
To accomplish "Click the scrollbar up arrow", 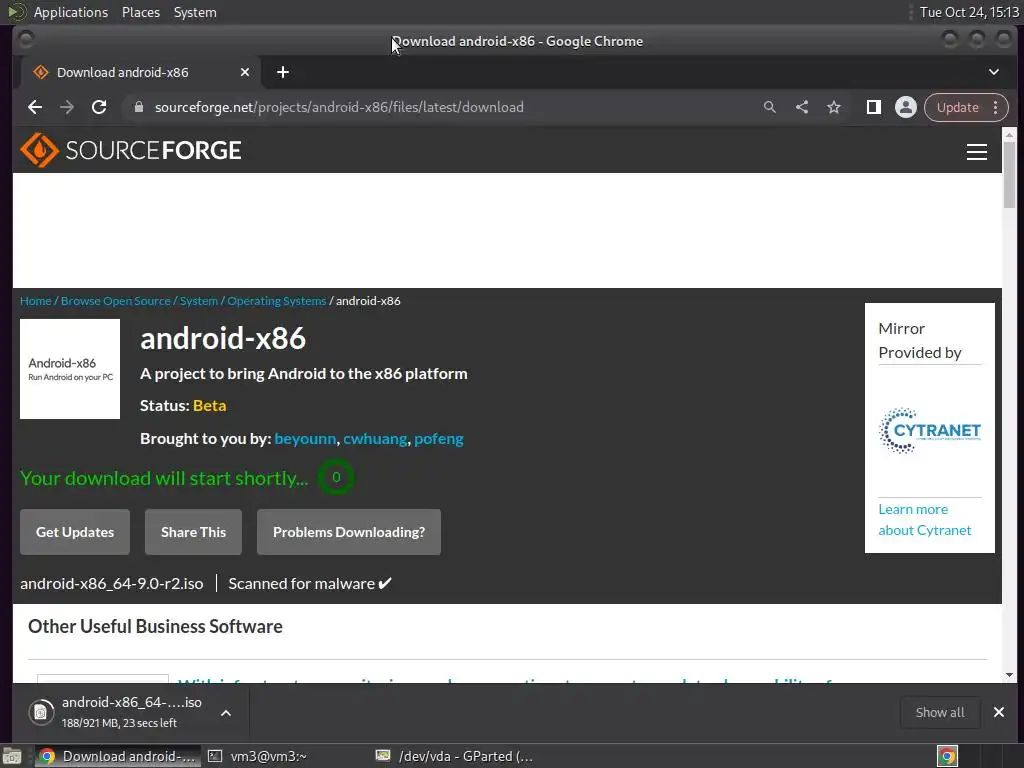I will 1009,135.
